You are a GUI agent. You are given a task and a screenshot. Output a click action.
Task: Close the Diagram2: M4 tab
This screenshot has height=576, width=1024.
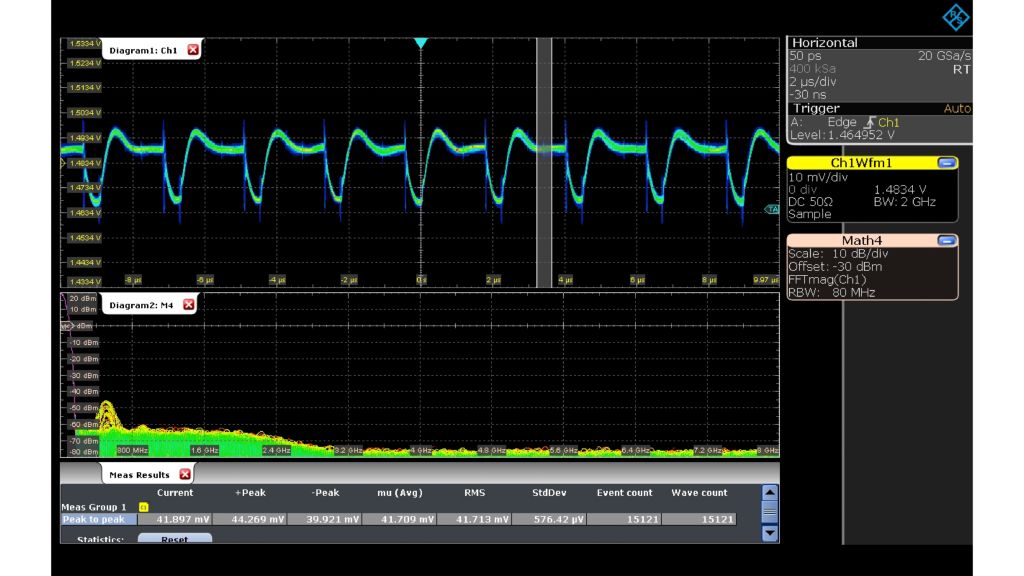pyautogui.click(x=188, y=305)
